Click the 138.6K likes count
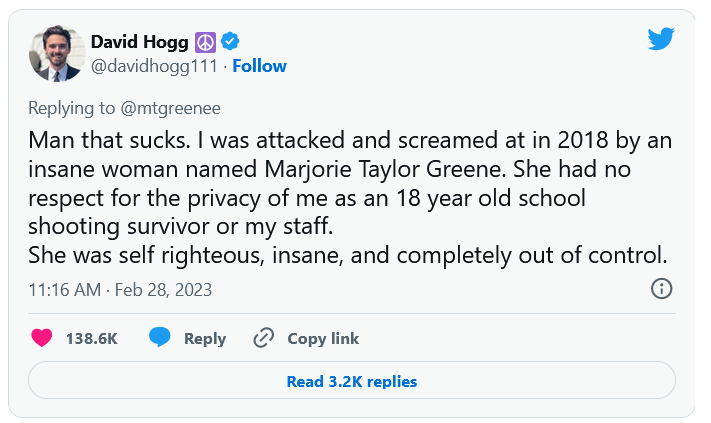The width and height of the screenshot is (711, 423). [x=92, y=339]
